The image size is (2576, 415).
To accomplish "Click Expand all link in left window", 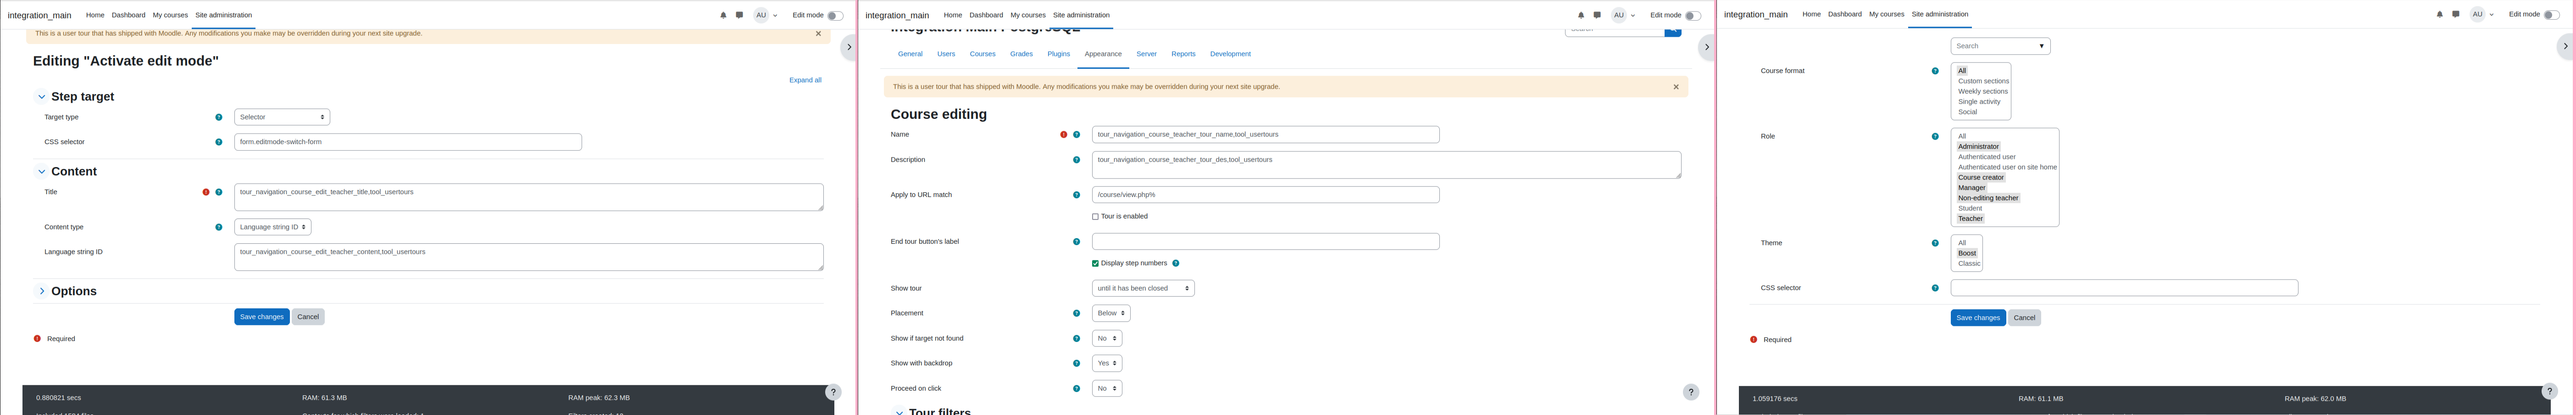I will tap(805, 80).
